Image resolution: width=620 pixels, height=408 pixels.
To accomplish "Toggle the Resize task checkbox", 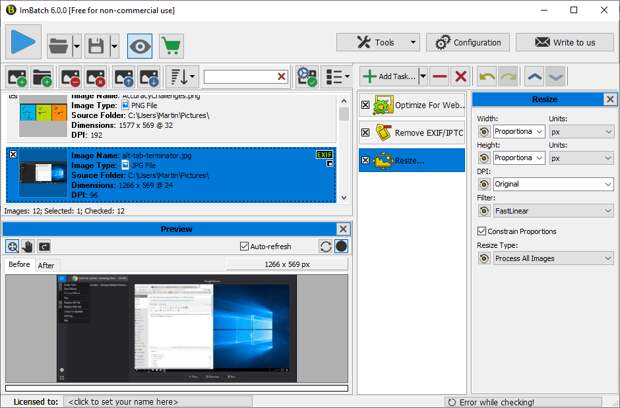I will [365, 160].
